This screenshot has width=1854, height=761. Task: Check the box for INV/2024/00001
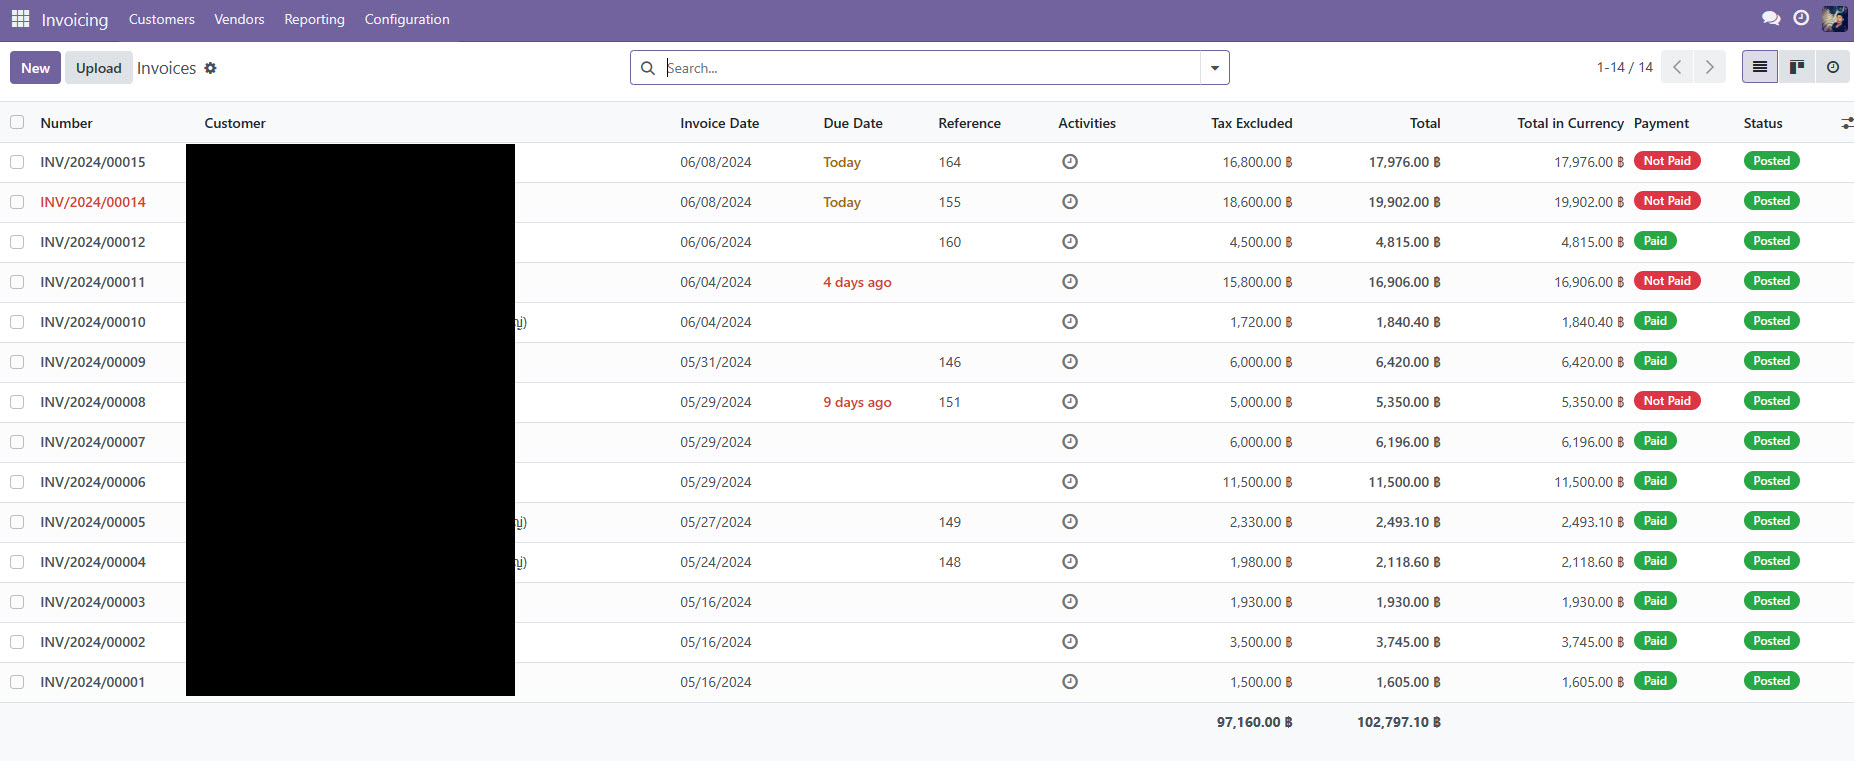pos(17,682)
